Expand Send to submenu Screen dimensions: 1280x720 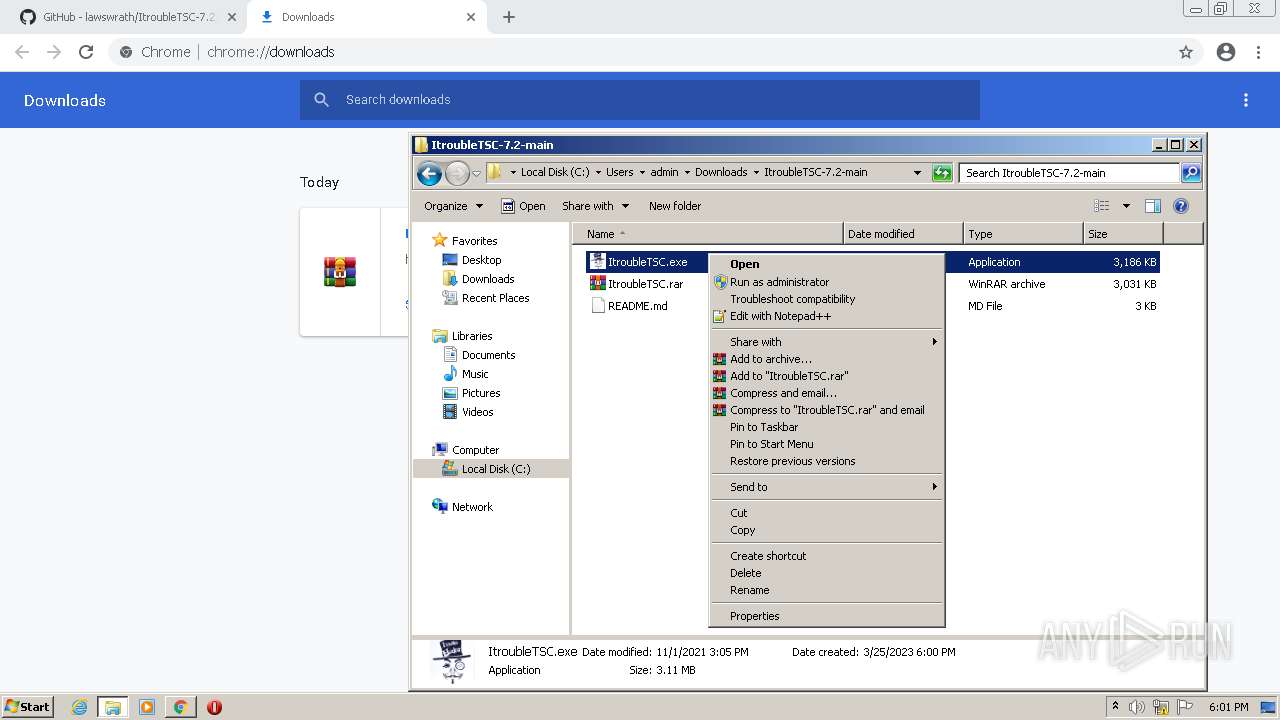coord(827,487)
